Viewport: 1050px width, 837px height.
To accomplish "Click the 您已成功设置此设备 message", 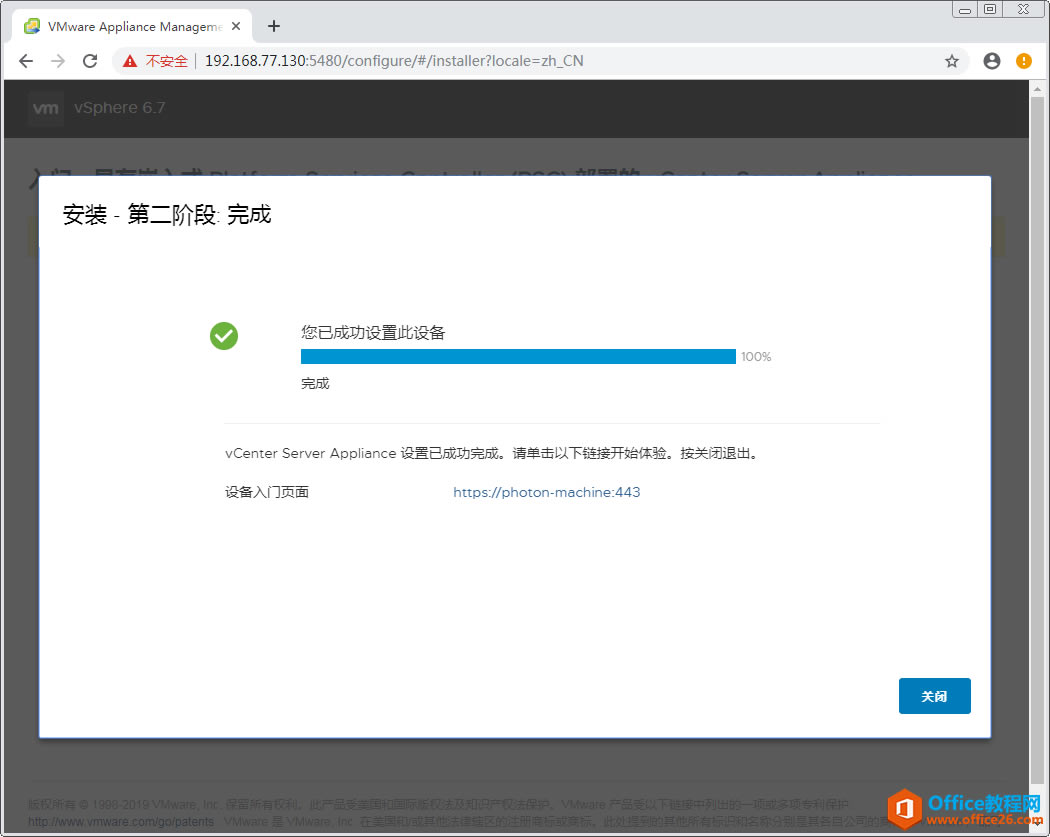I will [373, 333].
